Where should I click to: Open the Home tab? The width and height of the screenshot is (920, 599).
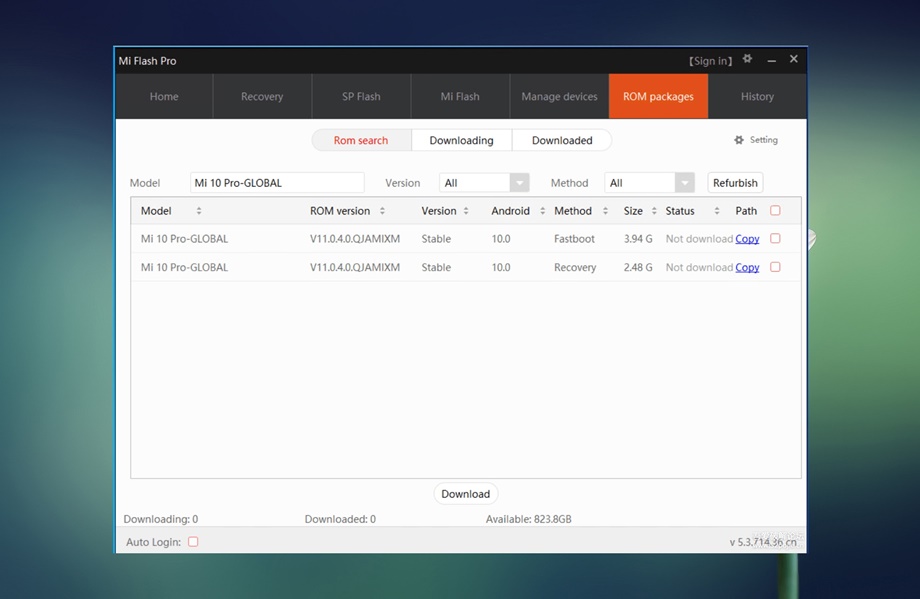(164, 96)
